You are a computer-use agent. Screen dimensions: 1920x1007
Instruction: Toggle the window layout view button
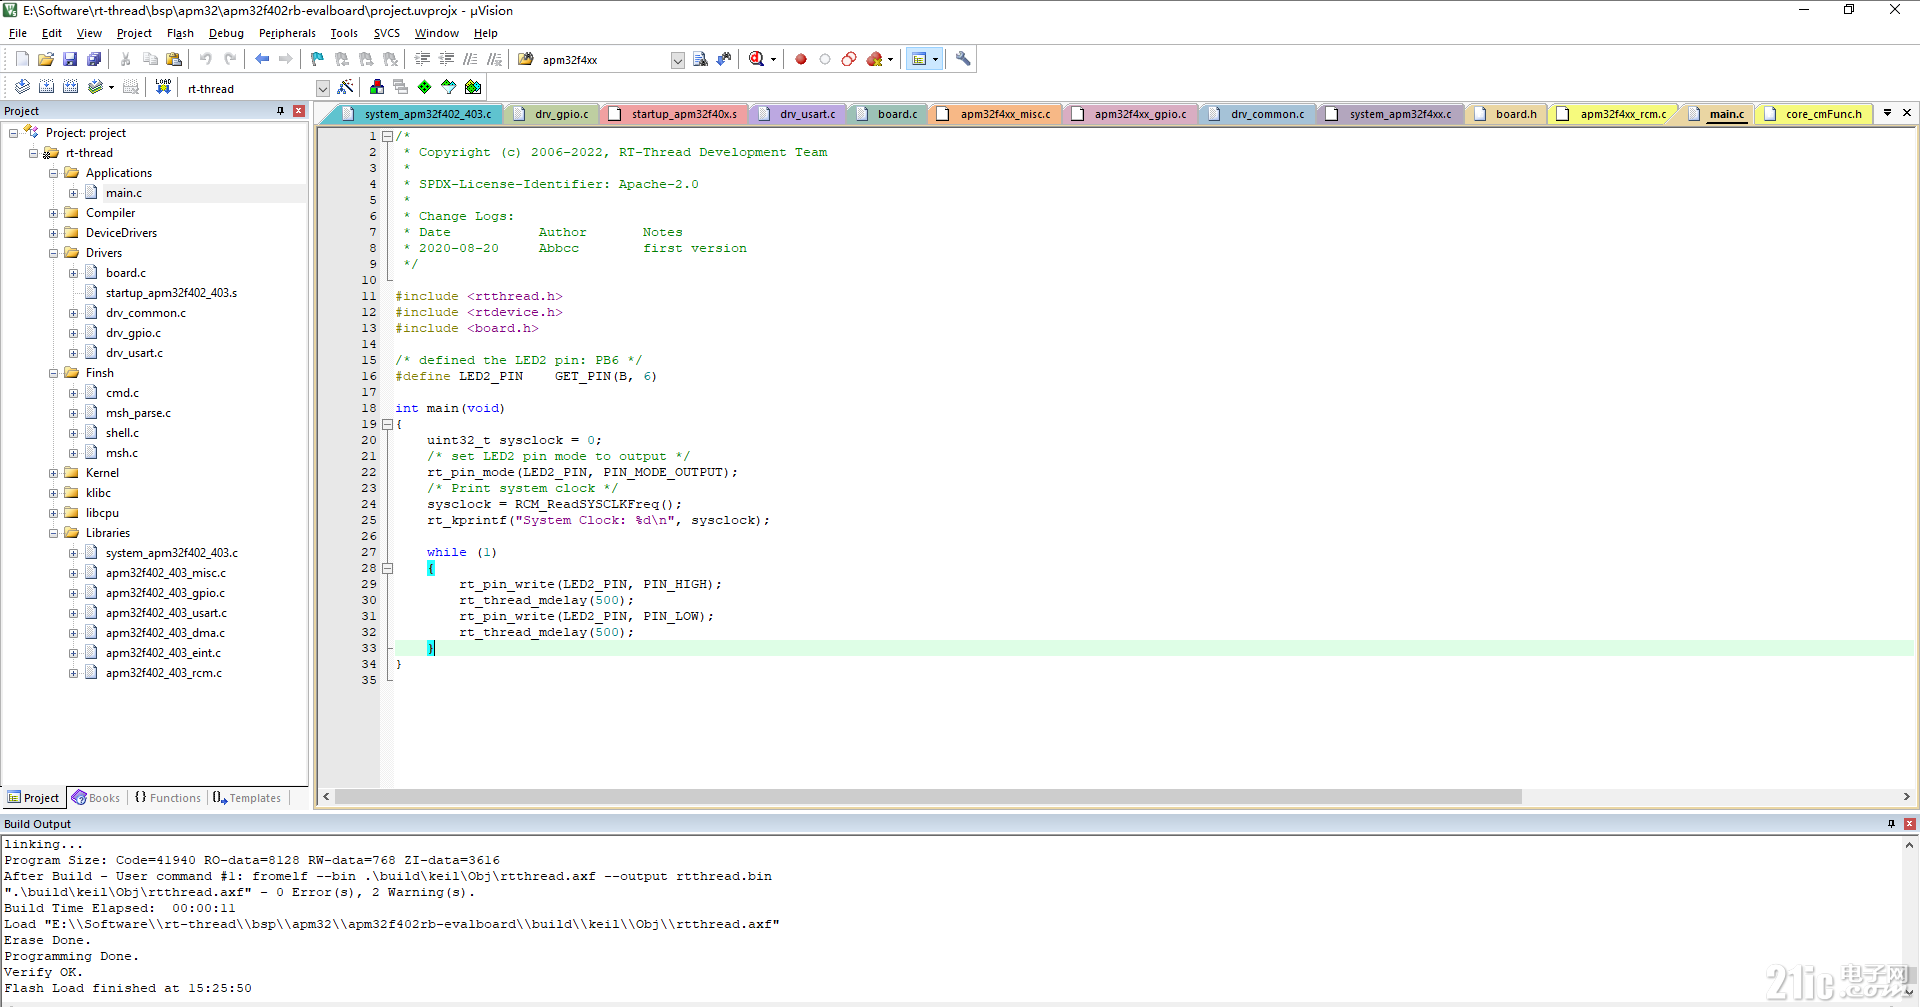[919, 59]
